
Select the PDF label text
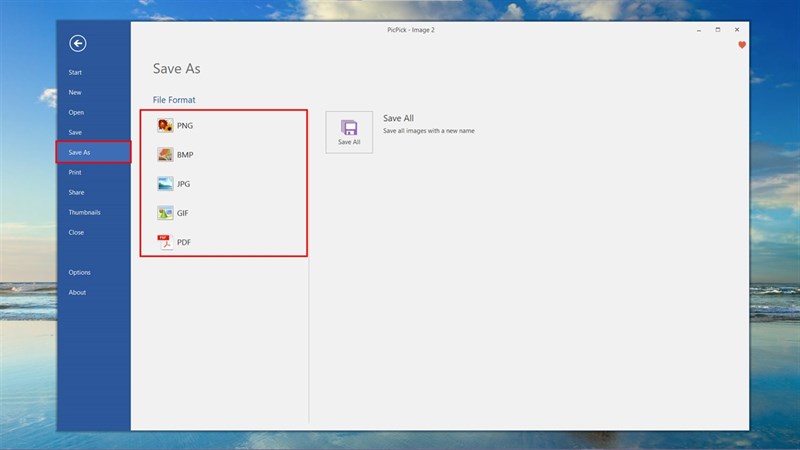tap(184, 242)
